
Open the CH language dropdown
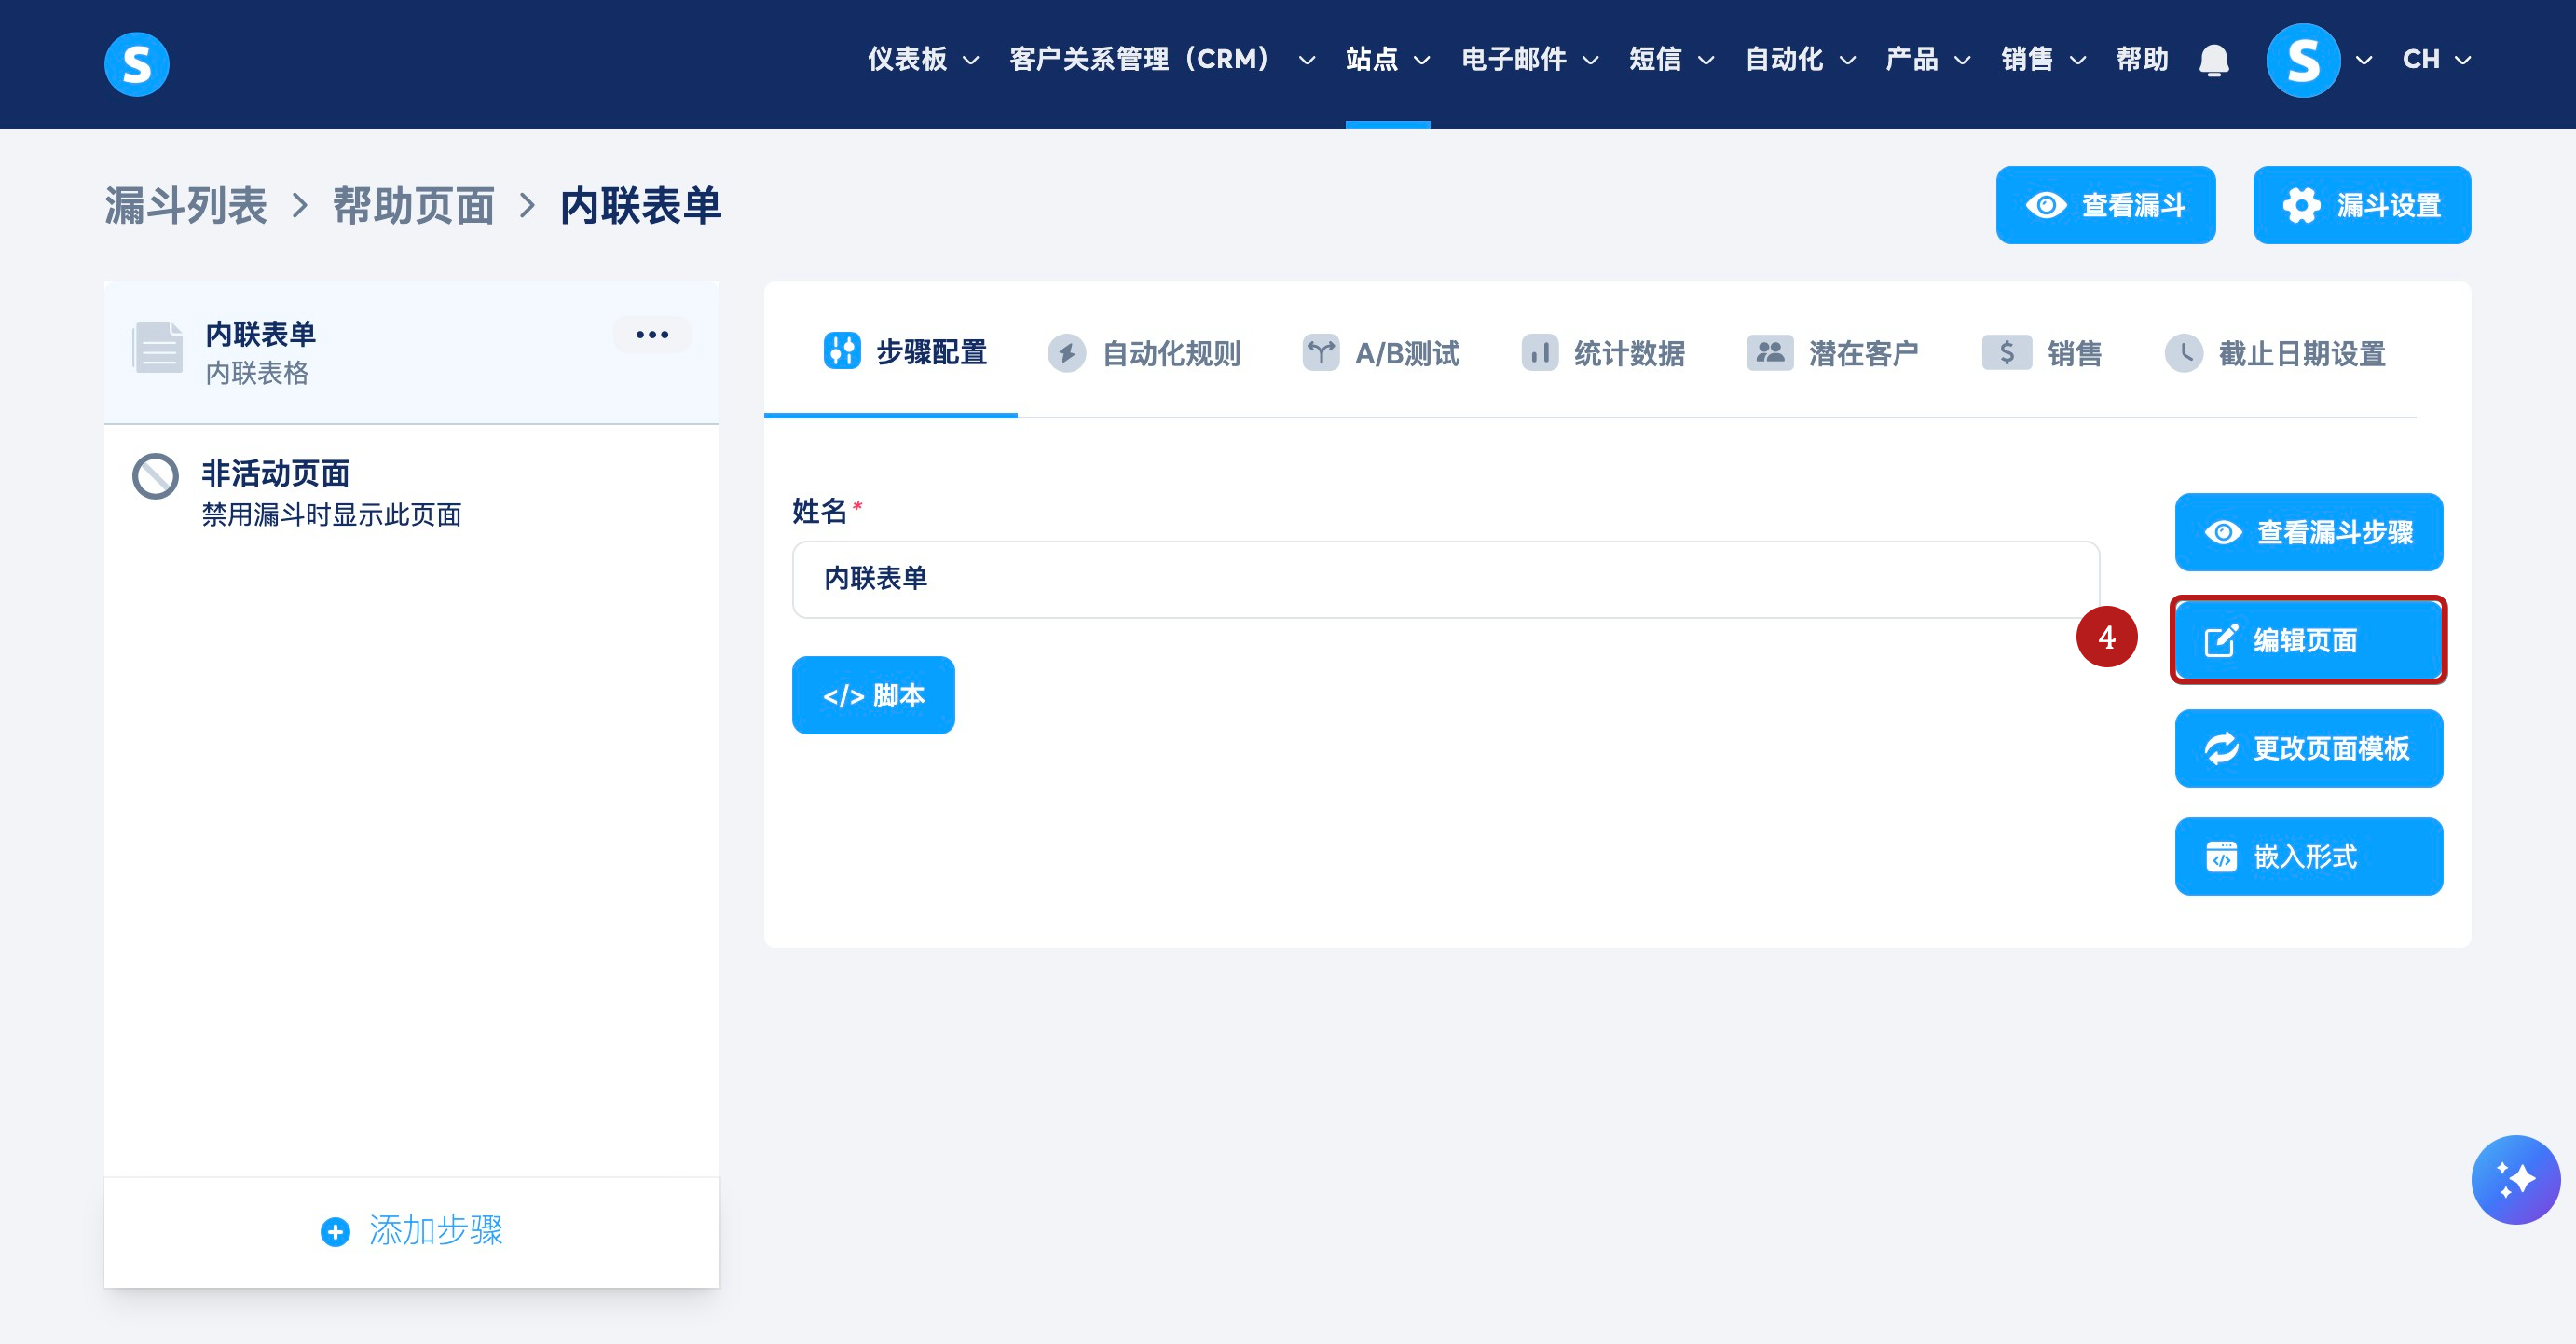(2436, 60)
